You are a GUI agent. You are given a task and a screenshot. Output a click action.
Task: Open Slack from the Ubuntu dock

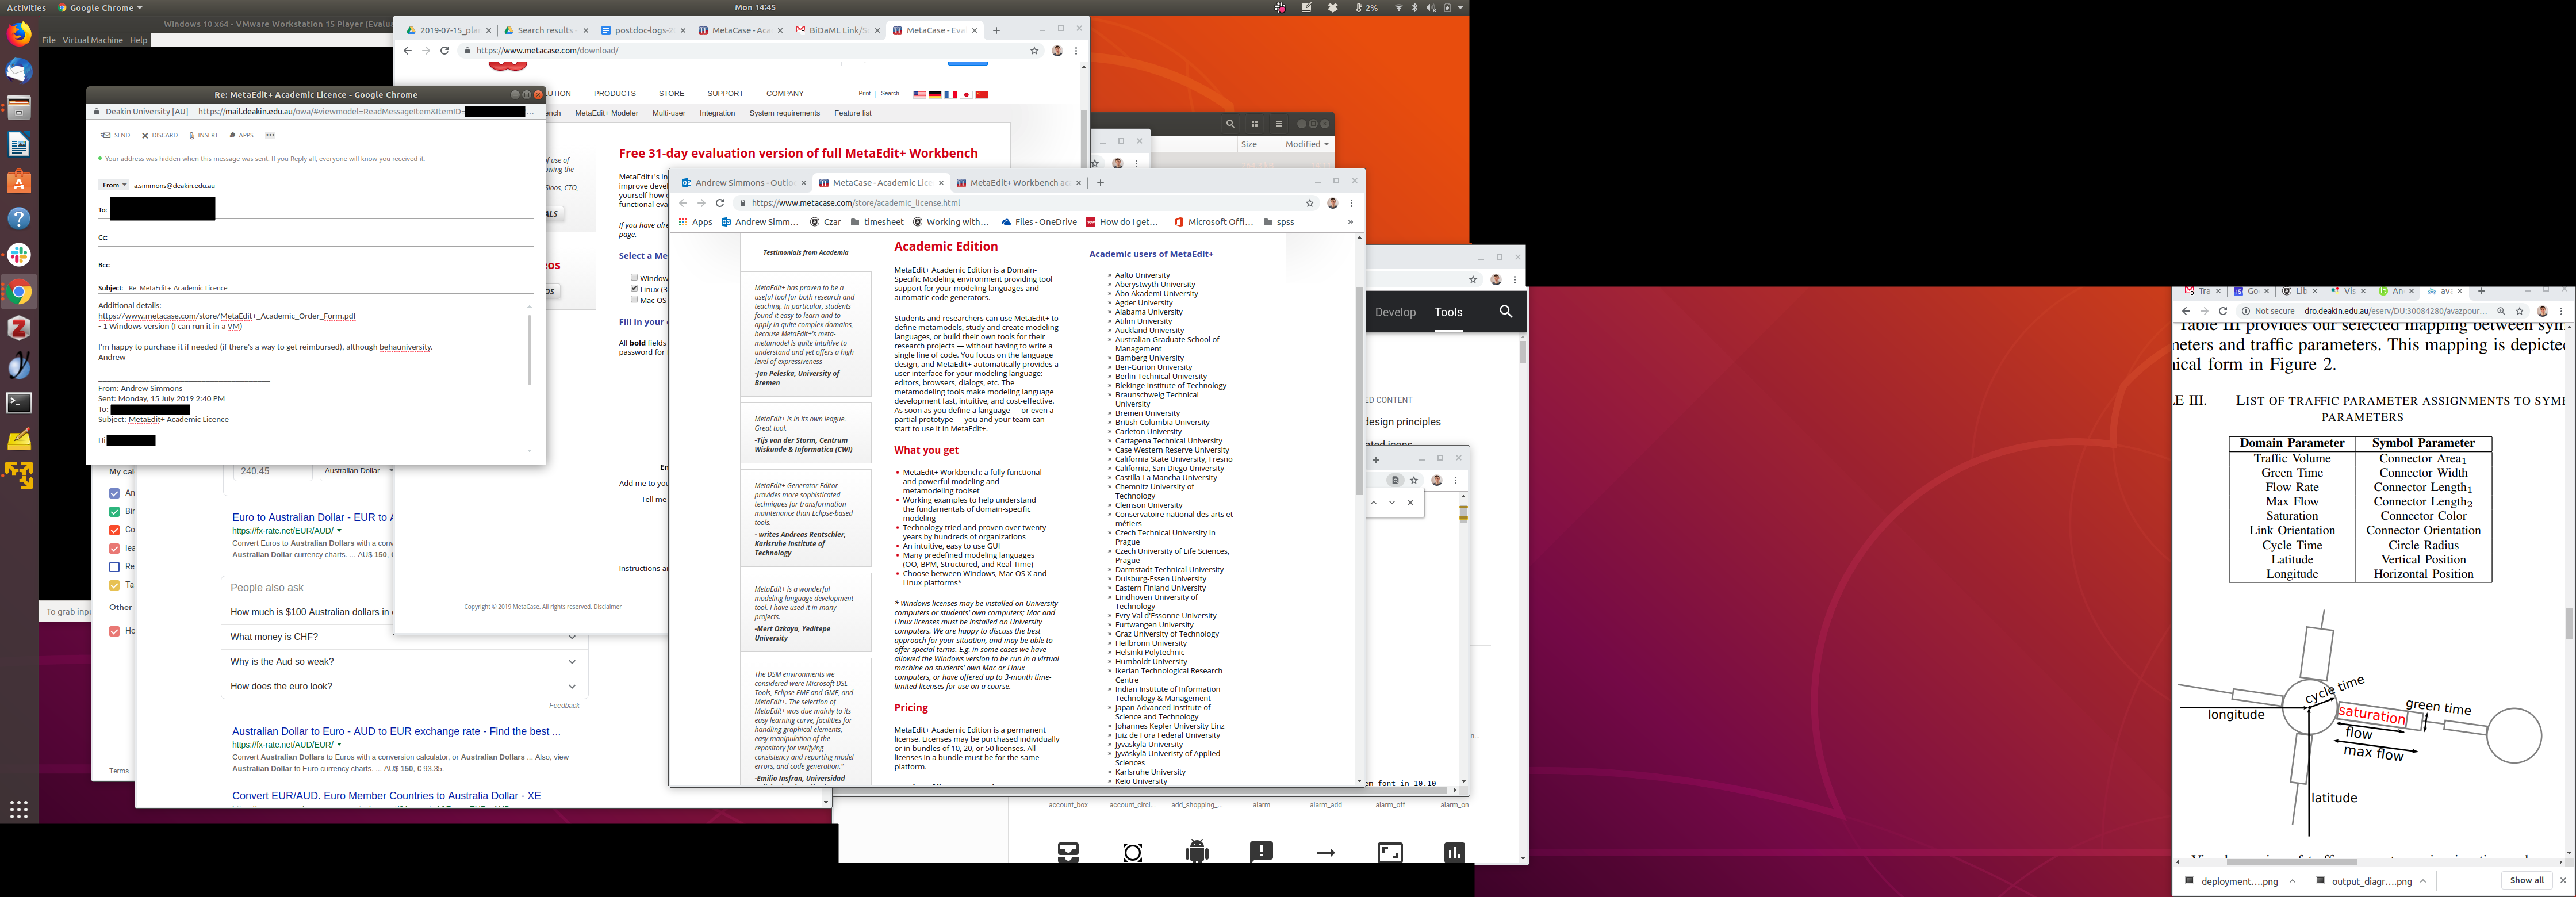point(19,255)
